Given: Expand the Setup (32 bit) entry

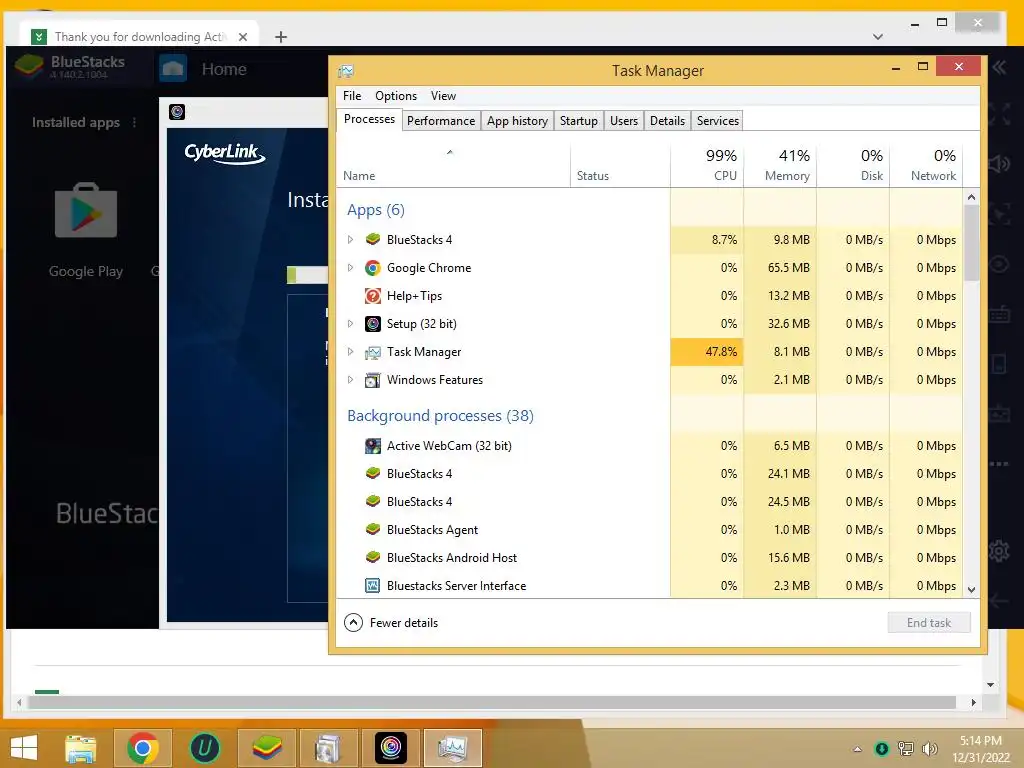Looking at the screenshot, I should (351, 324).
